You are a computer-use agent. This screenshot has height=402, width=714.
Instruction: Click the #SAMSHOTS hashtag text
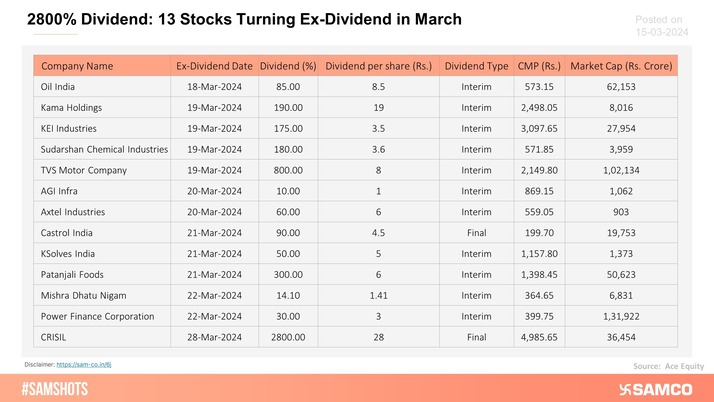pos(55,389)
